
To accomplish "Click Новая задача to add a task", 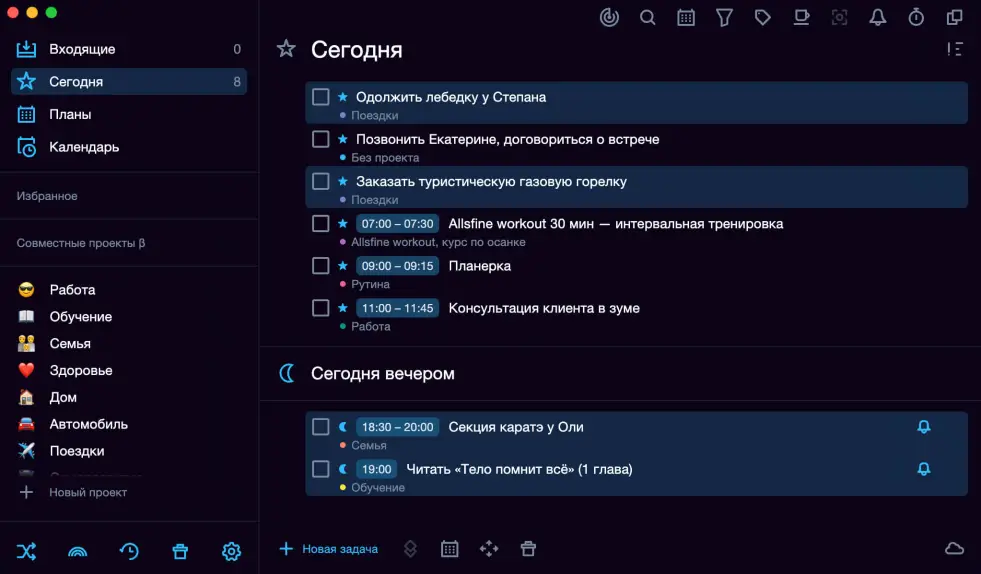I will point(329,549).
